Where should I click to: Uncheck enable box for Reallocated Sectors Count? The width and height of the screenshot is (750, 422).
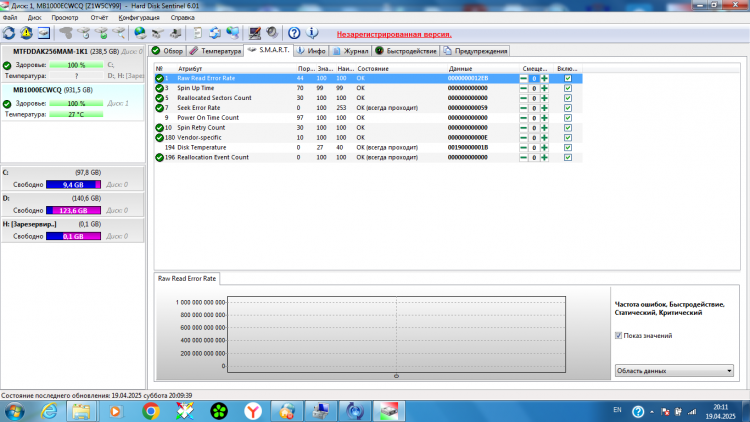coord(568,98)
